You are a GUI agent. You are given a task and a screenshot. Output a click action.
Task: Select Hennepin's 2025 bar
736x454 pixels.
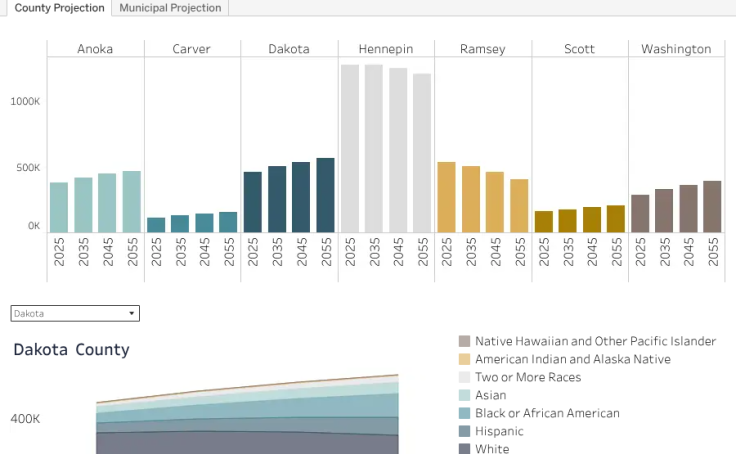[x=350, y=148]
